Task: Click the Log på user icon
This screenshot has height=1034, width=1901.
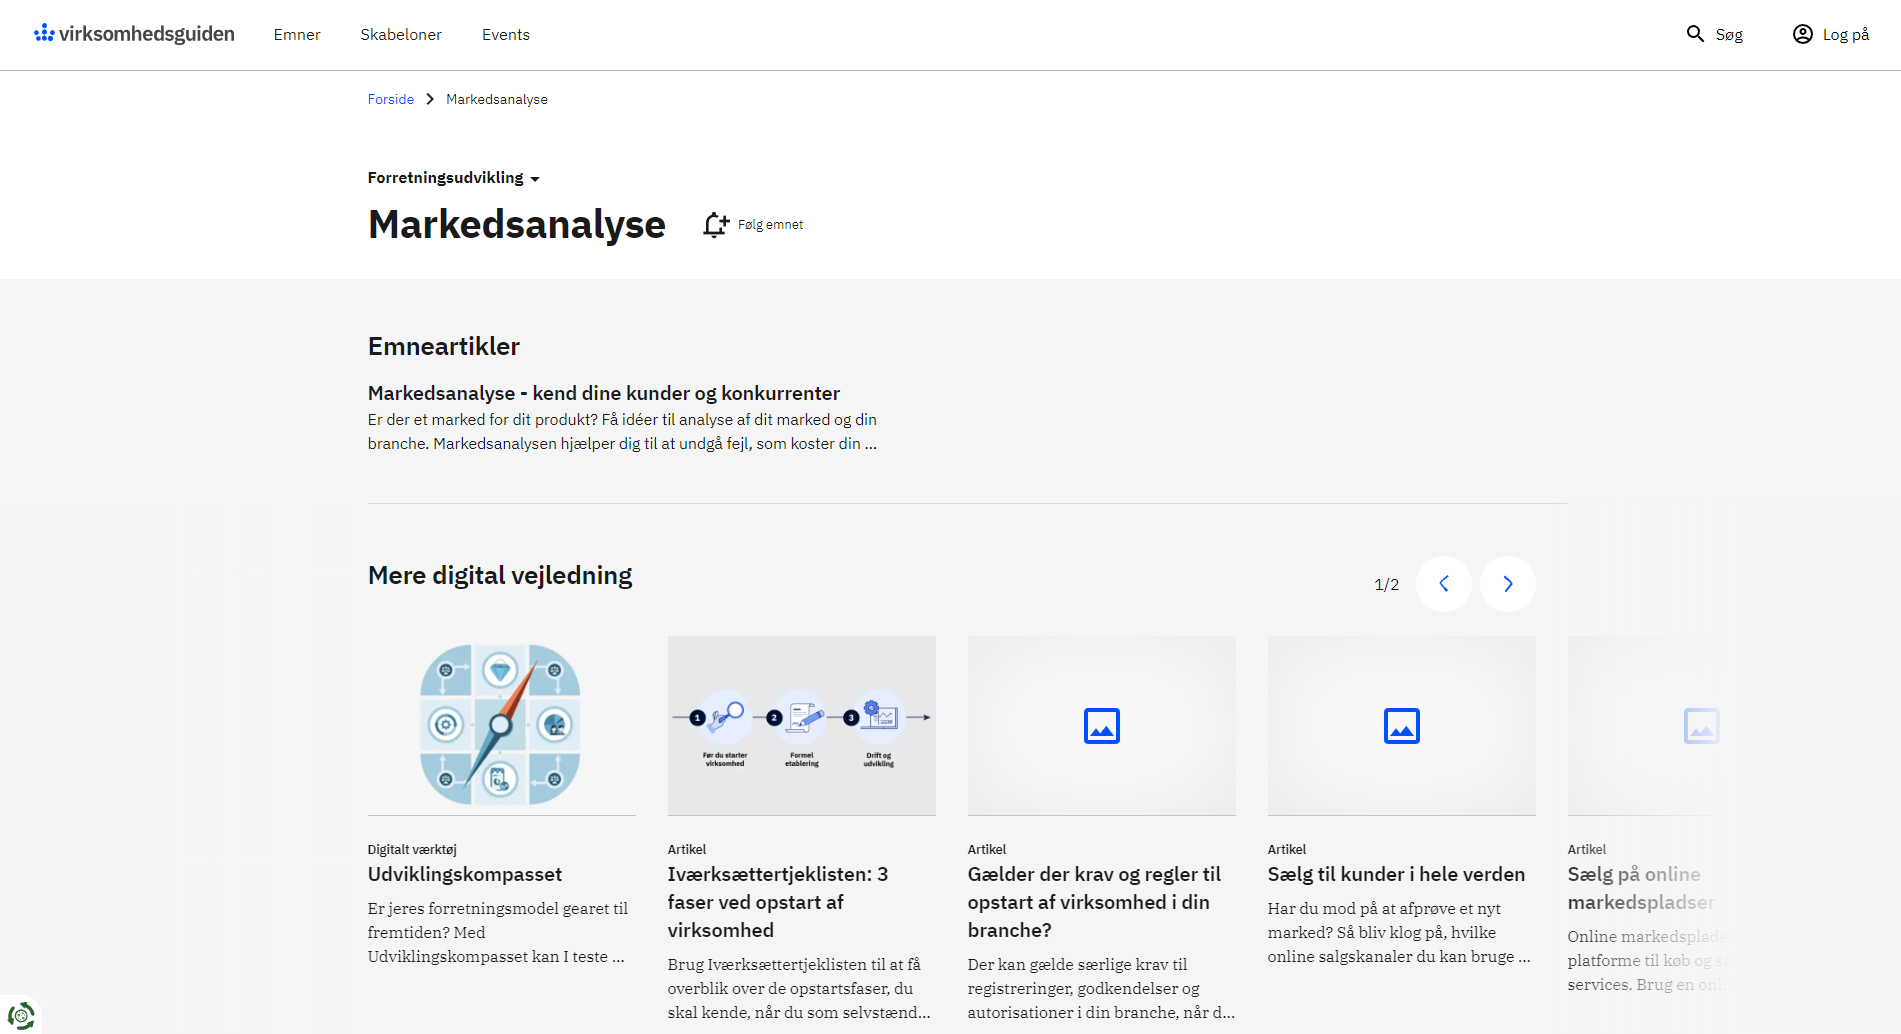Action: pyautogui.click(x=1802, y=34)
